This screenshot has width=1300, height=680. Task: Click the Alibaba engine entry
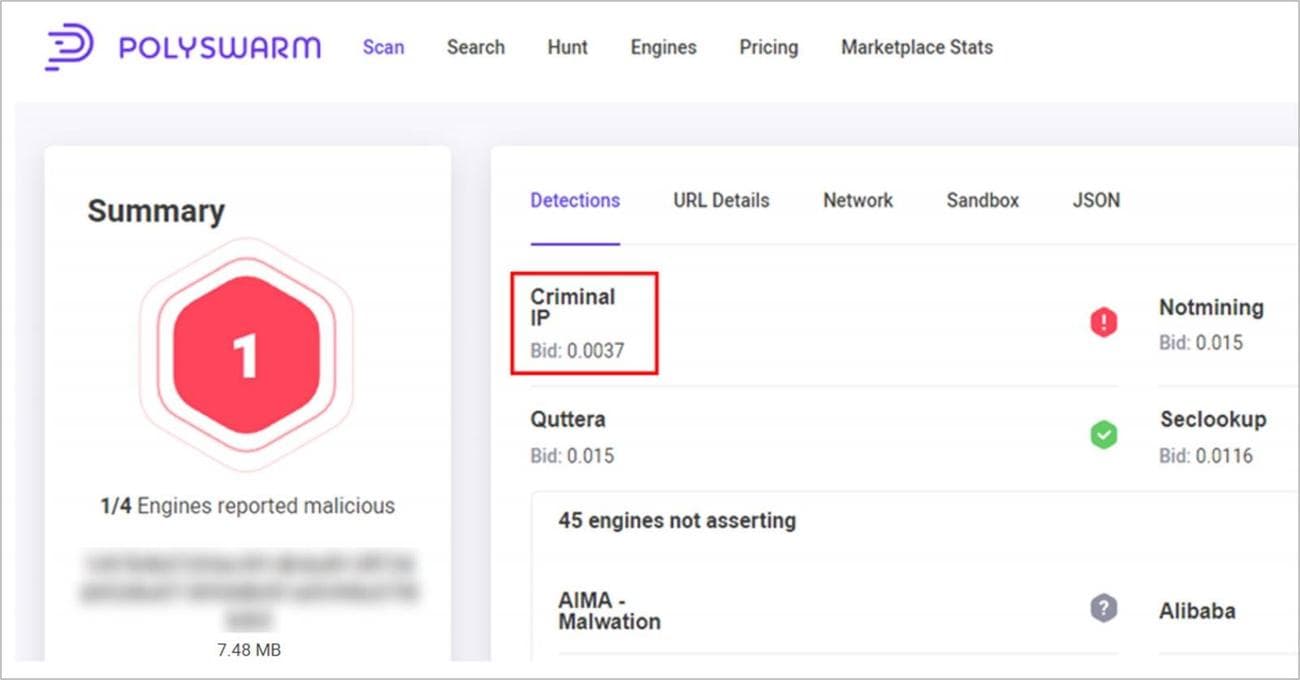click(1197, 610)
